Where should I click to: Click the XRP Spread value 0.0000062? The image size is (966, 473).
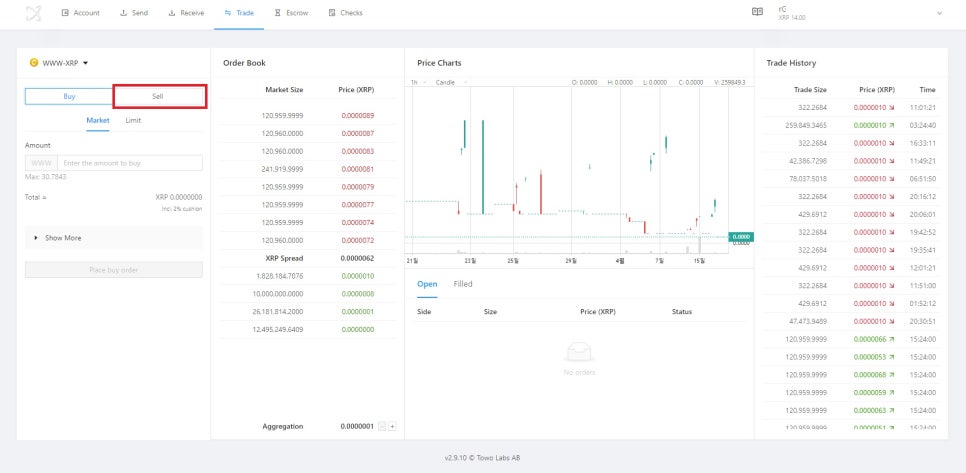point(357,258)
